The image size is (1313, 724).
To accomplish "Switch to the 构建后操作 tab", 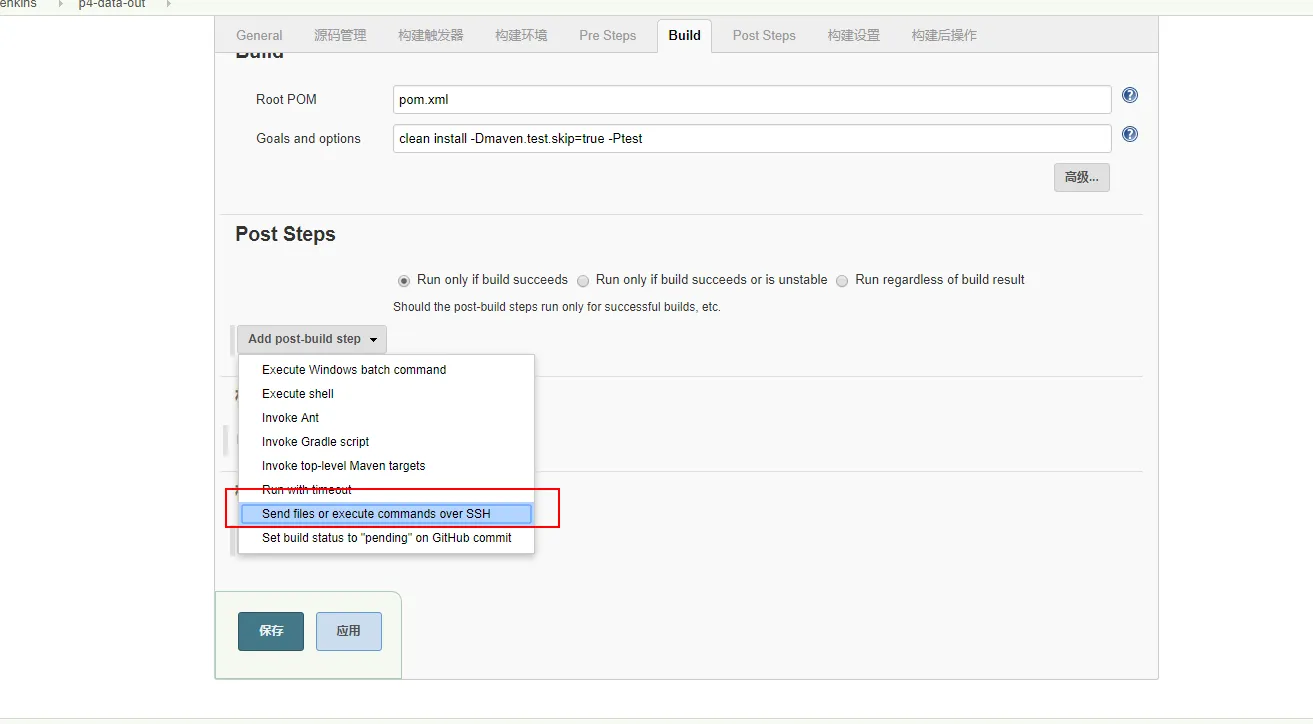I will coord(944,35).
